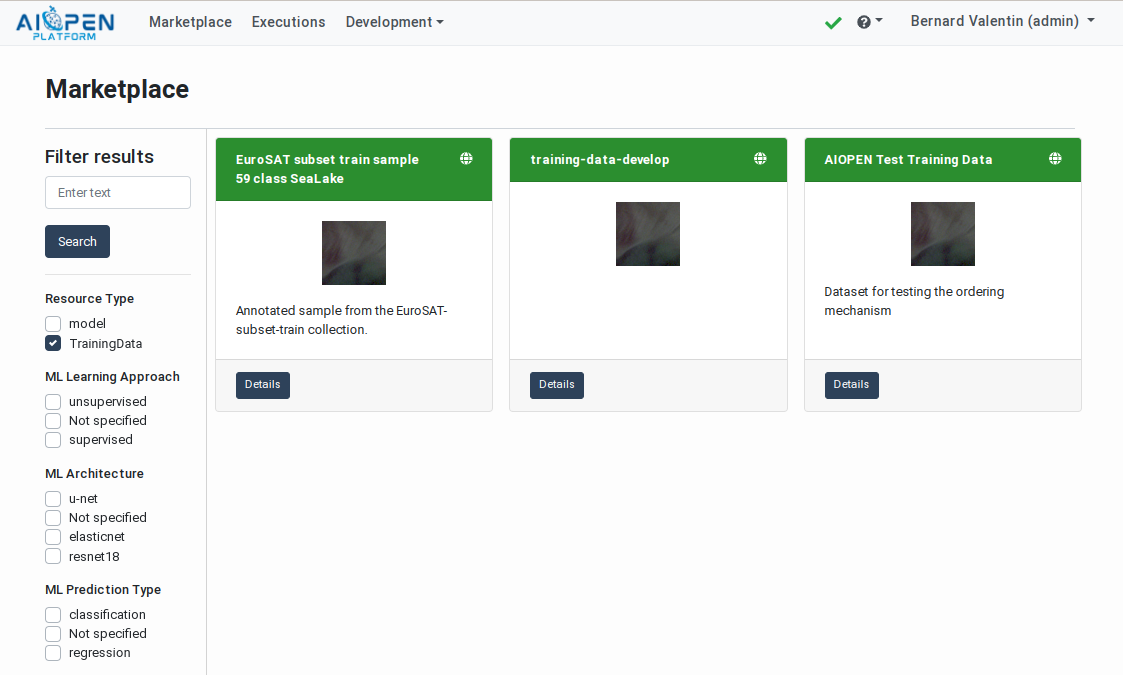Focus the Enter text filter field

pos(118,193)
